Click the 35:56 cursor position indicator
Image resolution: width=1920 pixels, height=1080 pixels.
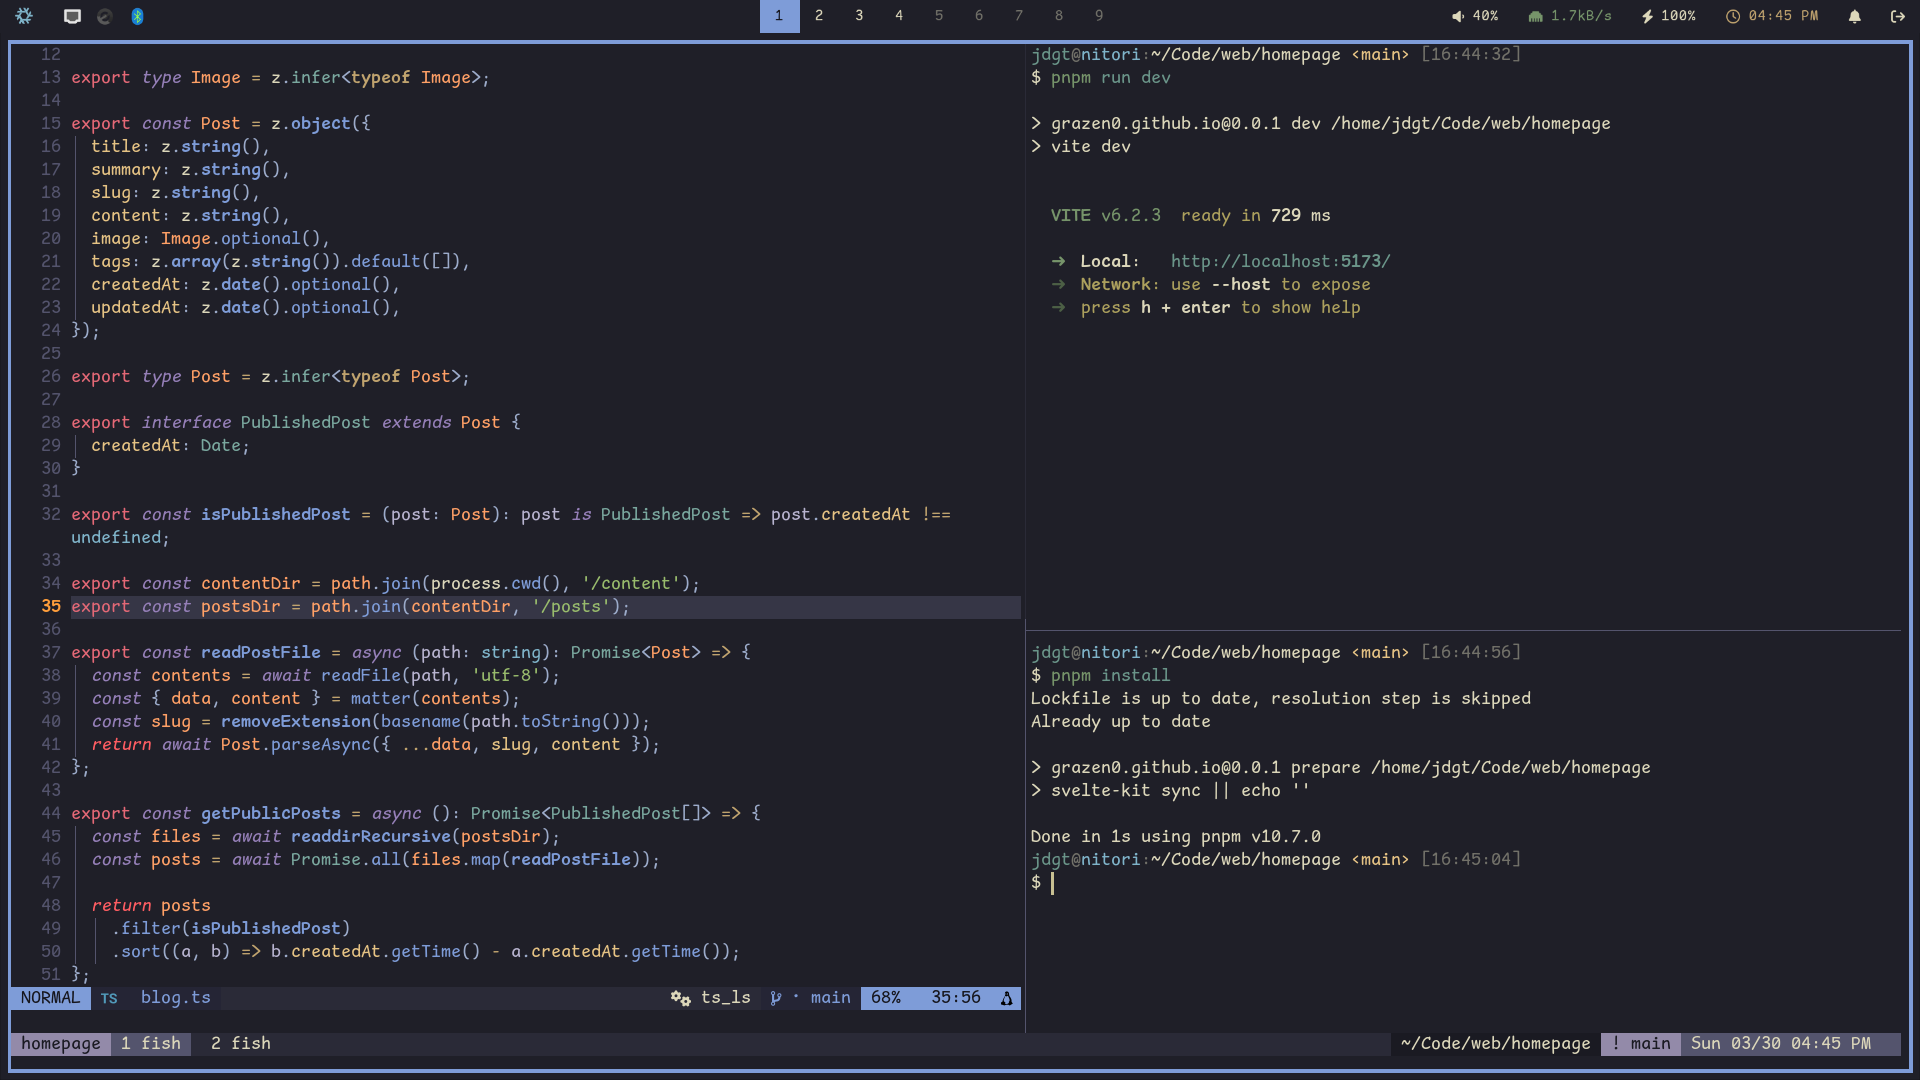[x=956, y=998]
